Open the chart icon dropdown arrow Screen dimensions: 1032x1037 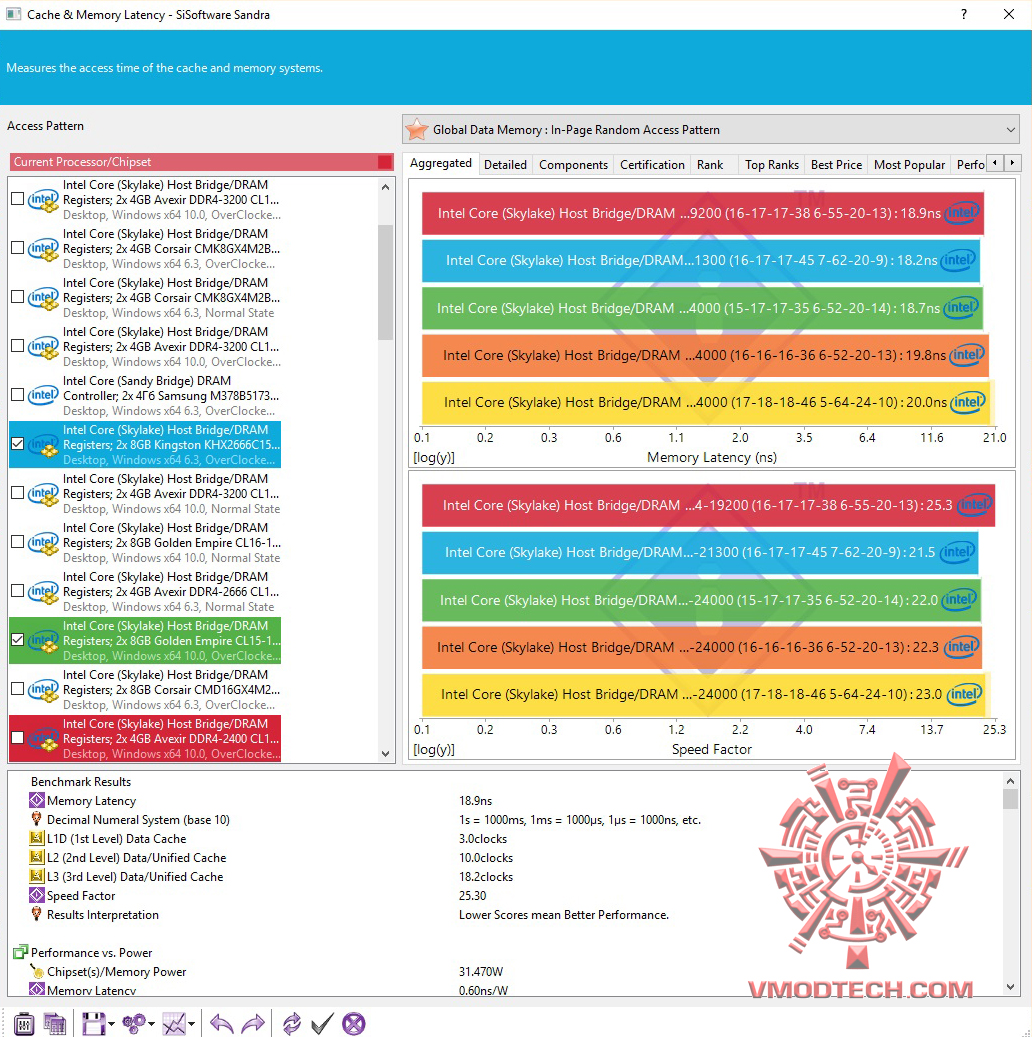192,1024
